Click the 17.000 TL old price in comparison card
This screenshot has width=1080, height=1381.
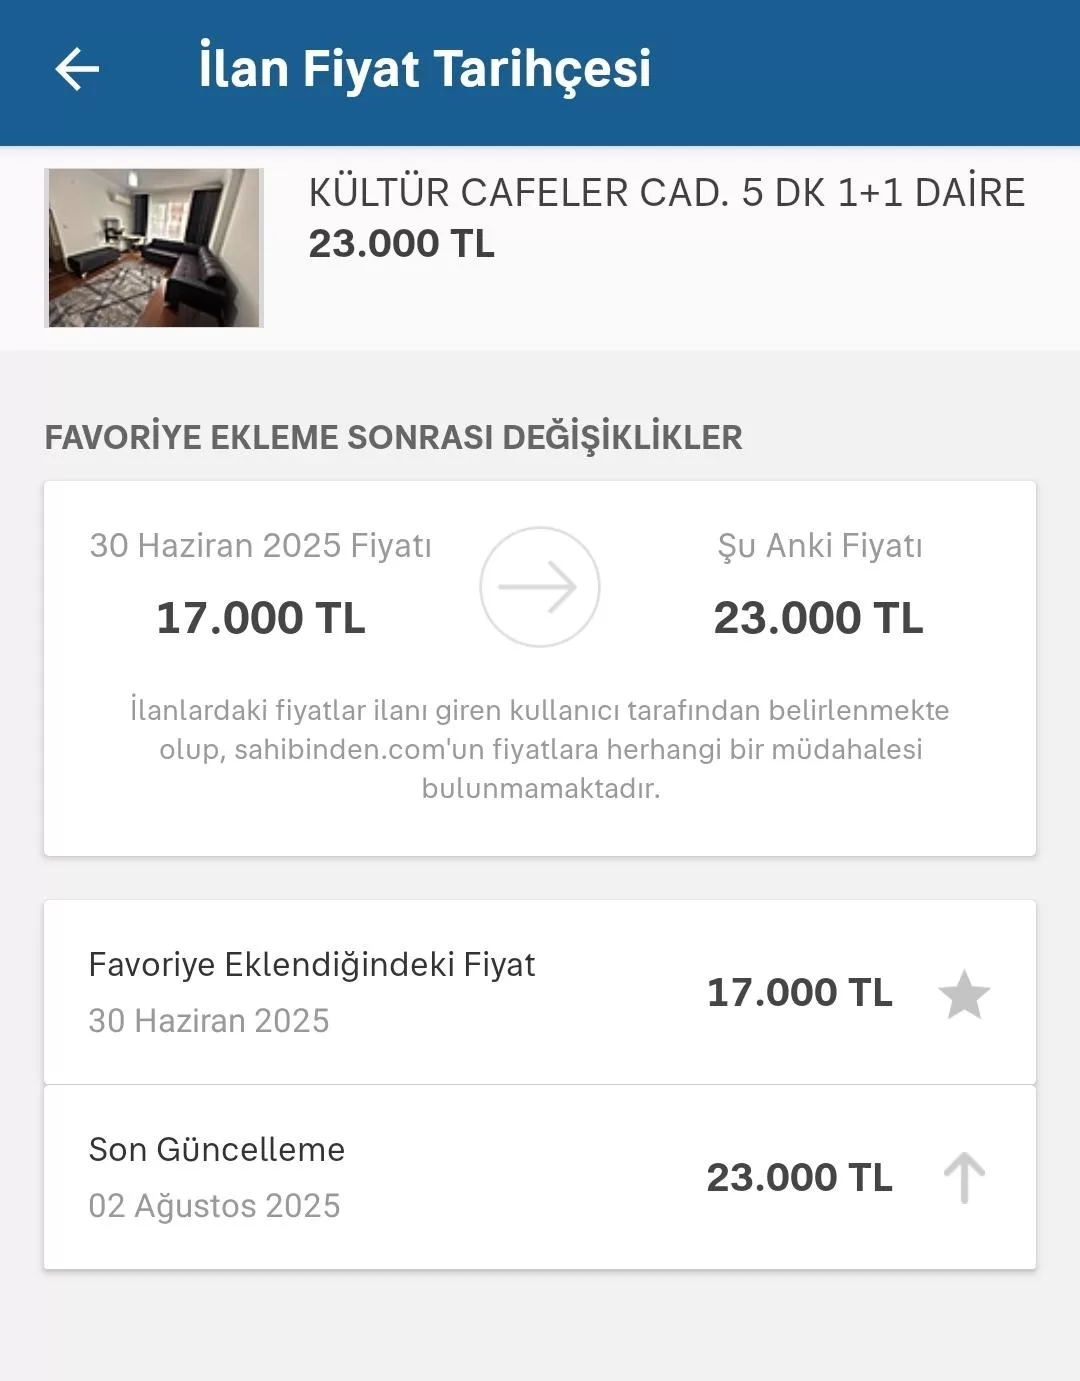(261, 618)
